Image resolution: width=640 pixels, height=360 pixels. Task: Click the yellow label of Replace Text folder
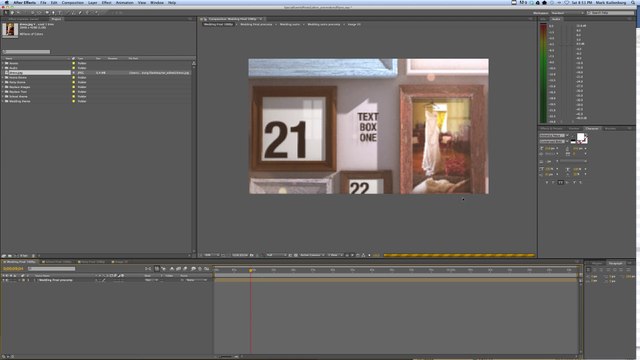[73, 92]
